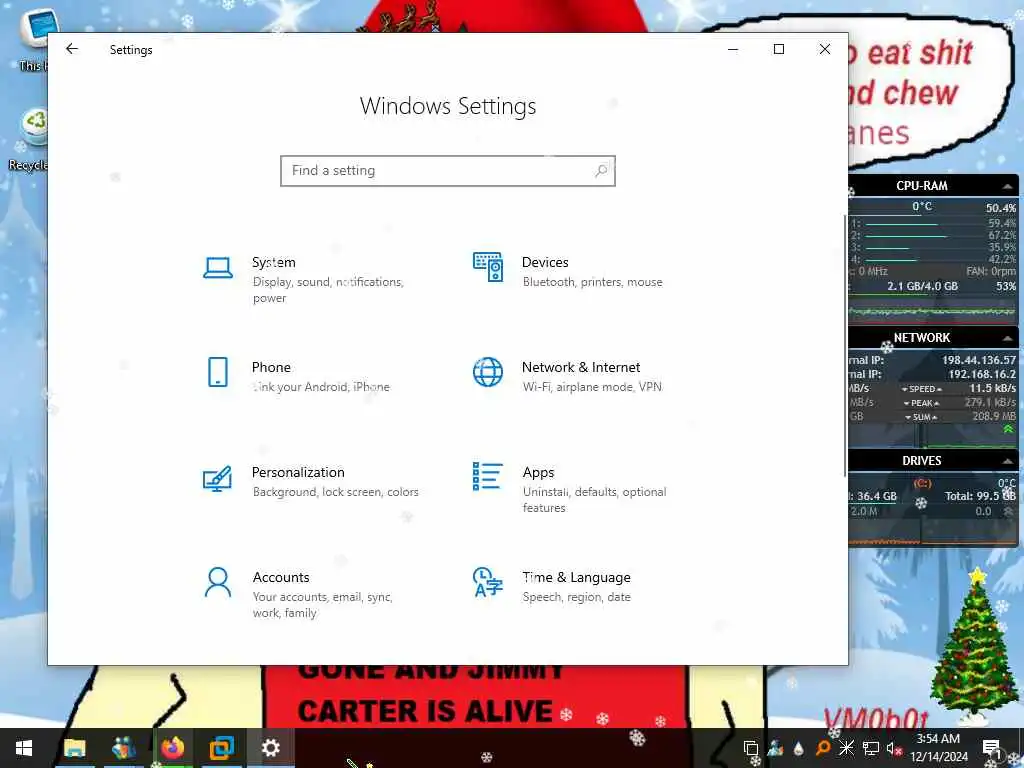Collapse the DRIVES widget section

(x=1008, y=461)
